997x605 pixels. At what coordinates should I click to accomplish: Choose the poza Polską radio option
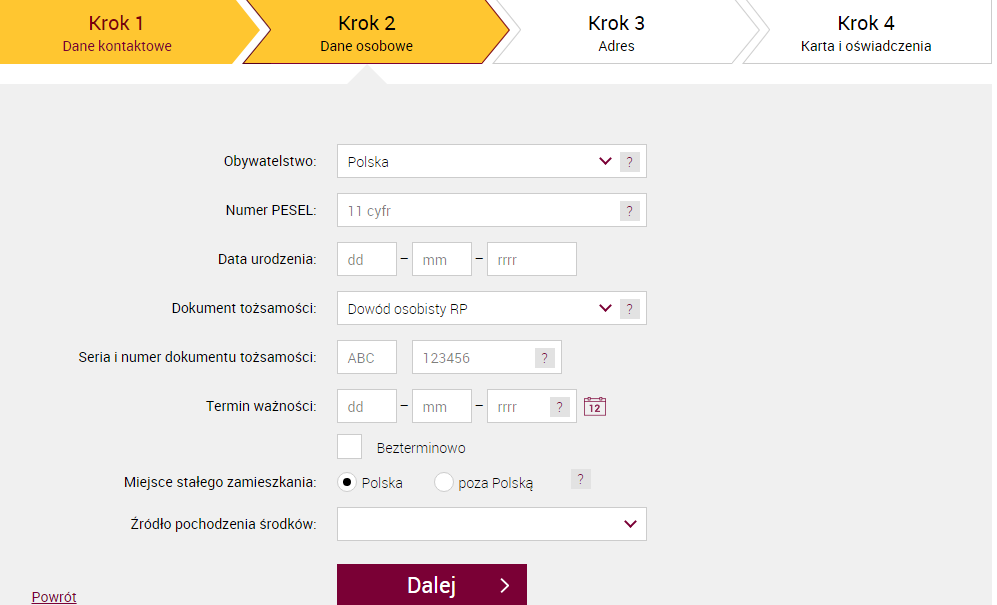(x=443, y=482)
